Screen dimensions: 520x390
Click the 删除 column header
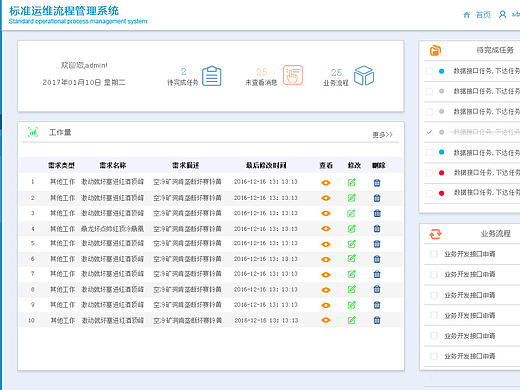(x=379, y=165)
